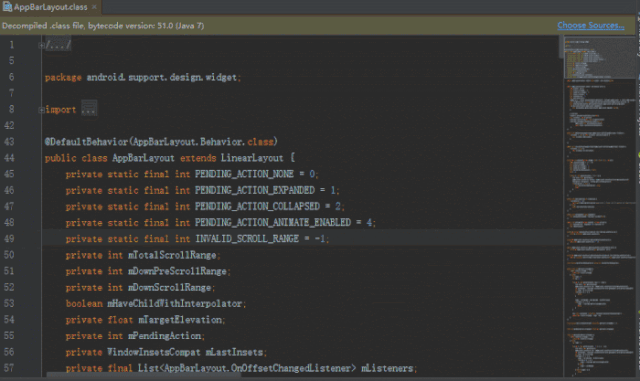Click line number 49 in the gutter
640x381 pixels.
pyautogui.click(x=9, y=238)
